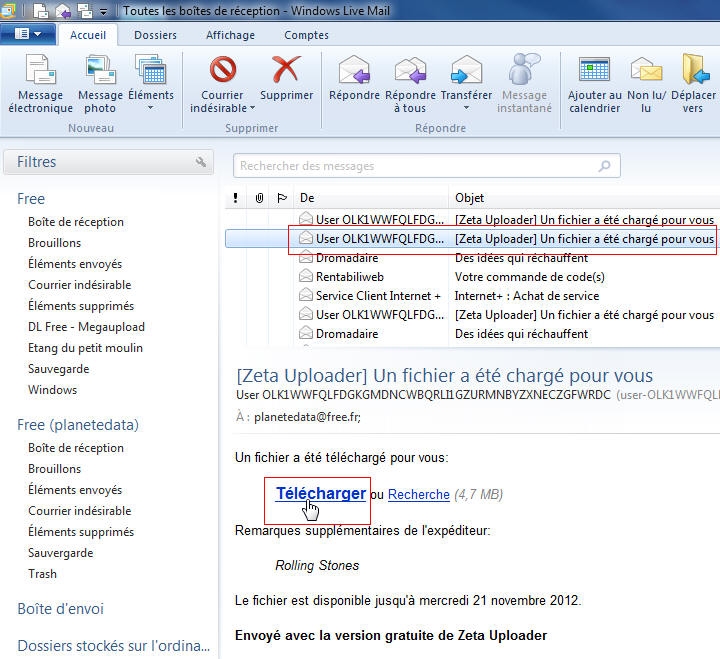Image resolution: width=720 pixels, height=659 pixels.
Task: Open the Trash folder
Action: tap(42, 574)
